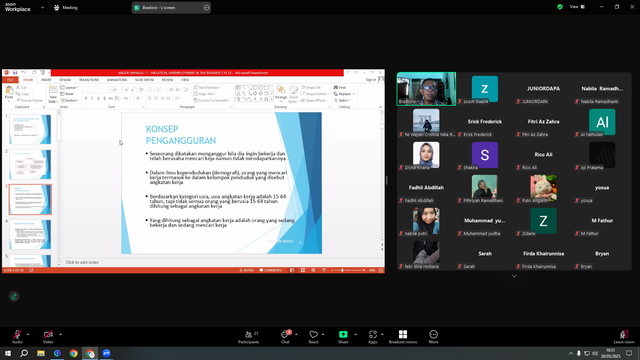Screen dimensions: 640x360
Task: Select the presenter's video thumbnail
Action: click(x=426, y=89)
